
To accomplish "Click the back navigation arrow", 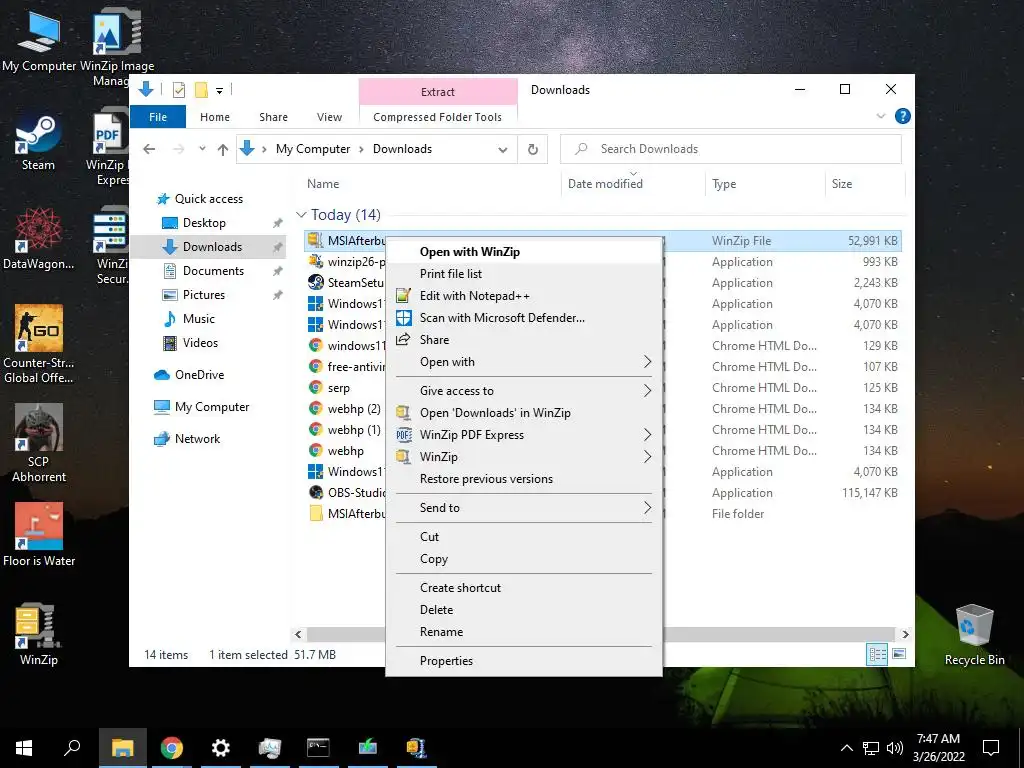I will pyautogui.click(x=149, y=150).
